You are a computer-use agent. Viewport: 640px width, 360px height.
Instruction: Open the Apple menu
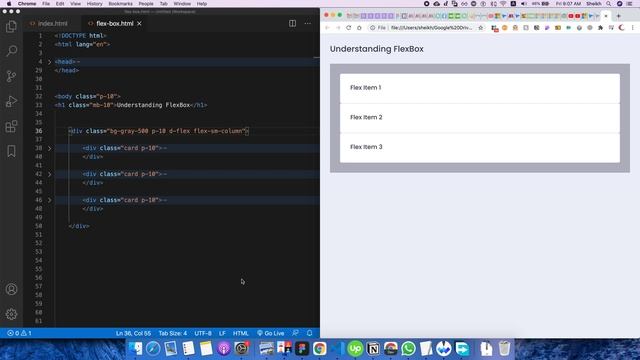tap(9, 4)
